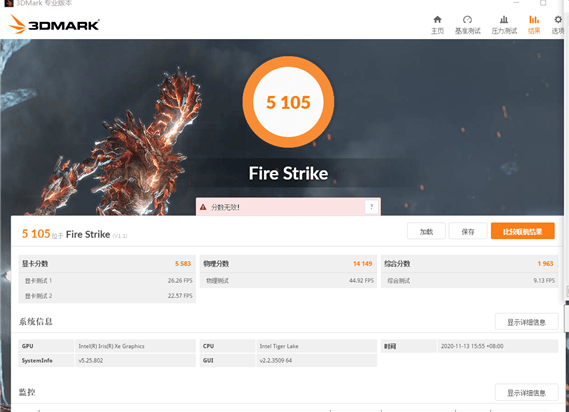Click the orange compare online results button

click(x=523, y=231)
